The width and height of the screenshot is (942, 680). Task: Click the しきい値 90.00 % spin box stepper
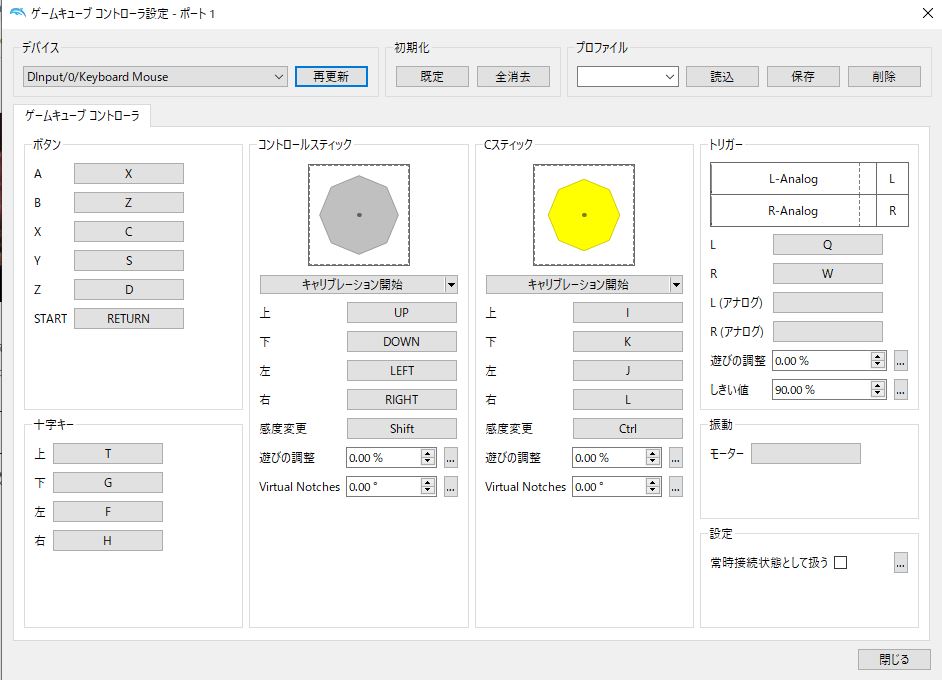(878, 390)
